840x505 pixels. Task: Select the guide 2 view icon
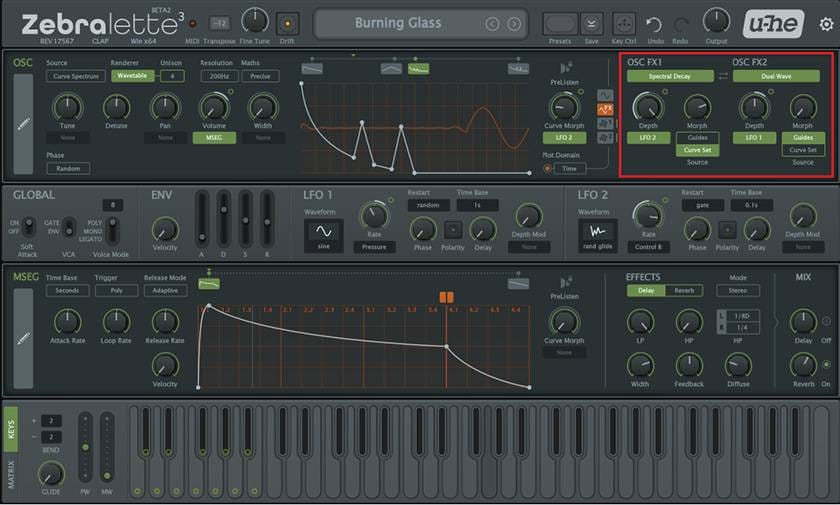(605, 137)
